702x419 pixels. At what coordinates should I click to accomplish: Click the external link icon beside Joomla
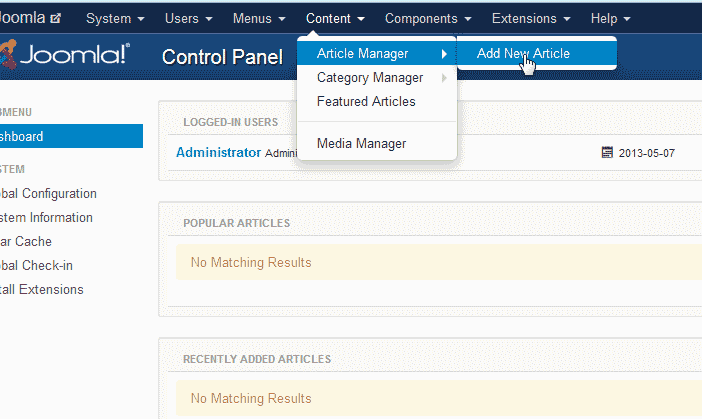pos(56,19)
